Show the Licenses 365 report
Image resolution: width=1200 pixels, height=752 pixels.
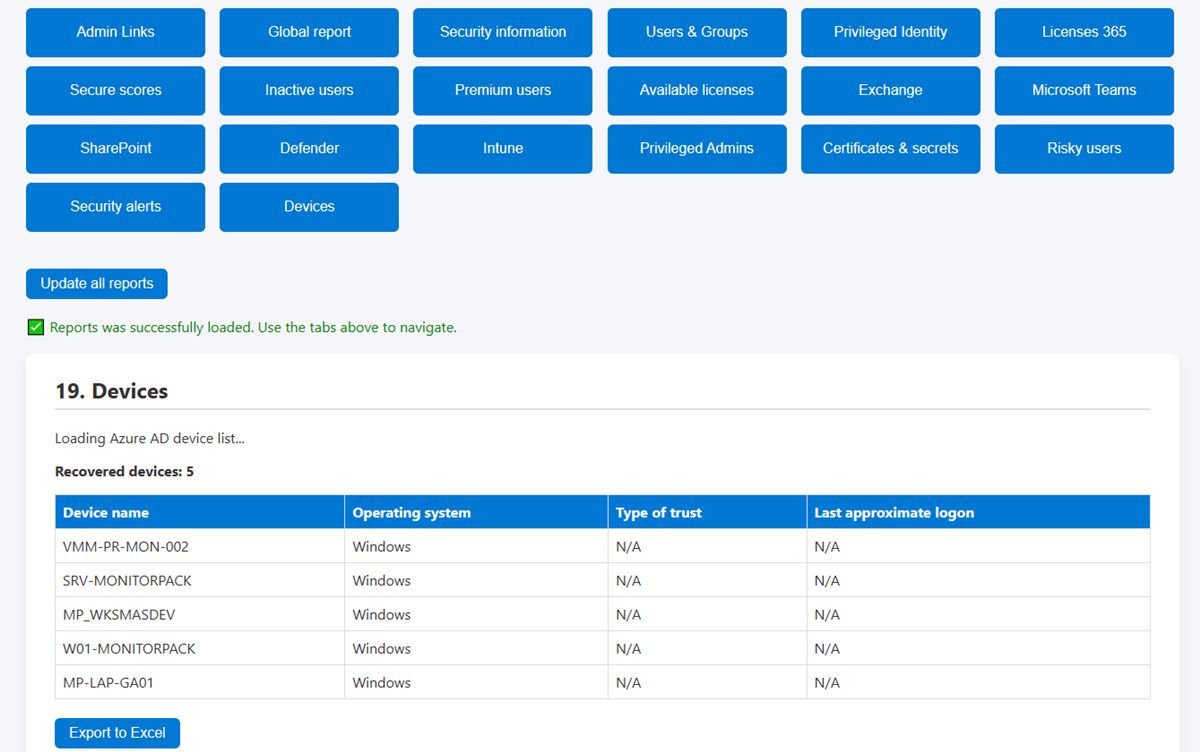coord(1084,32)
